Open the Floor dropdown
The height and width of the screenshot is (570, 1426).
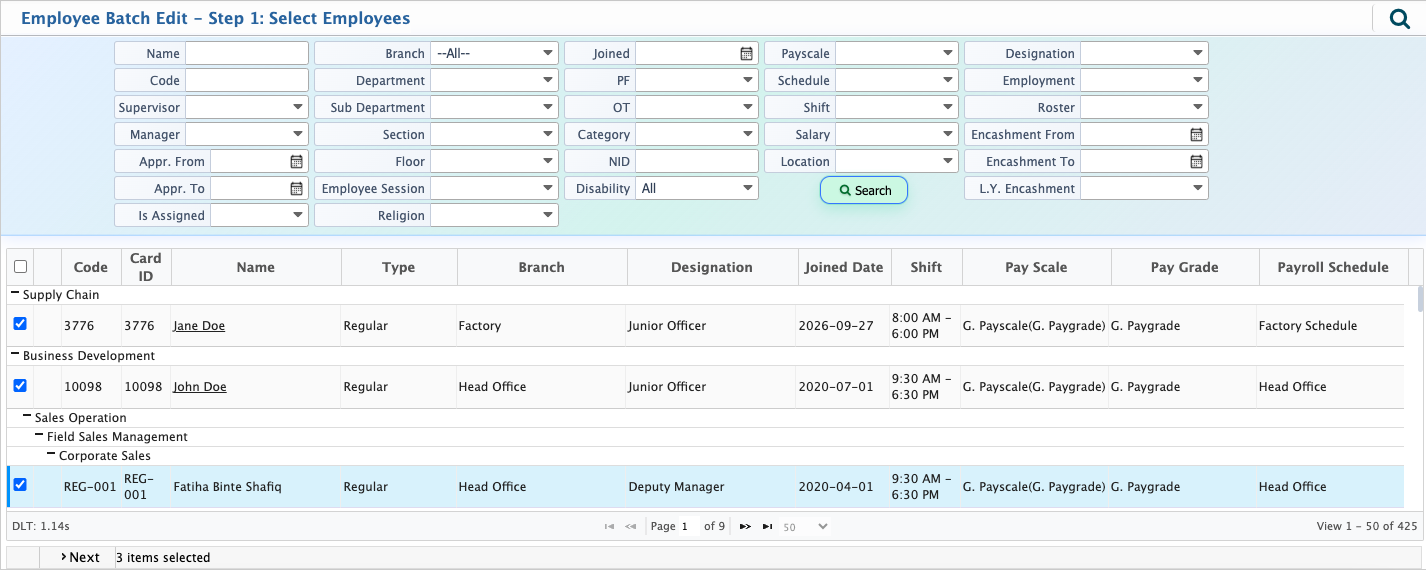494,161
